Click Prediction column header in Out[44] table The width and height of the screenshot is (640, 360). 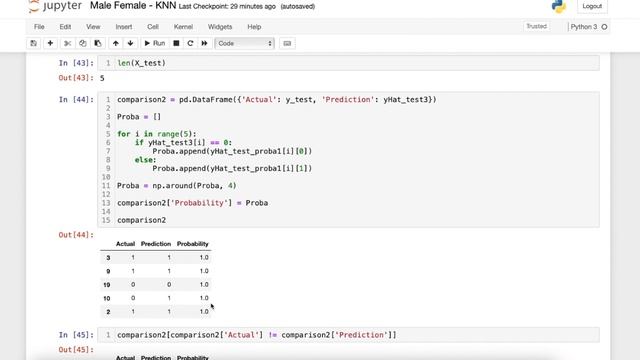156,244
